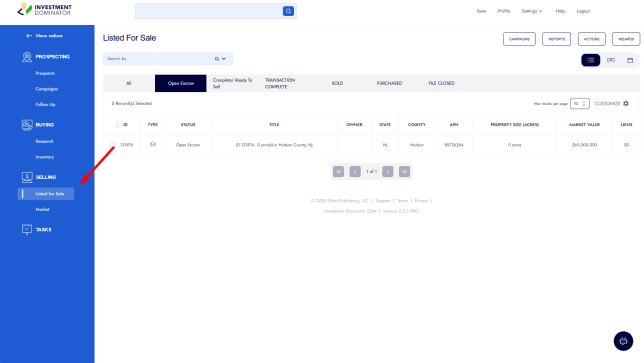
Task: Open the Support footer link
Action: tap(383, 201)
